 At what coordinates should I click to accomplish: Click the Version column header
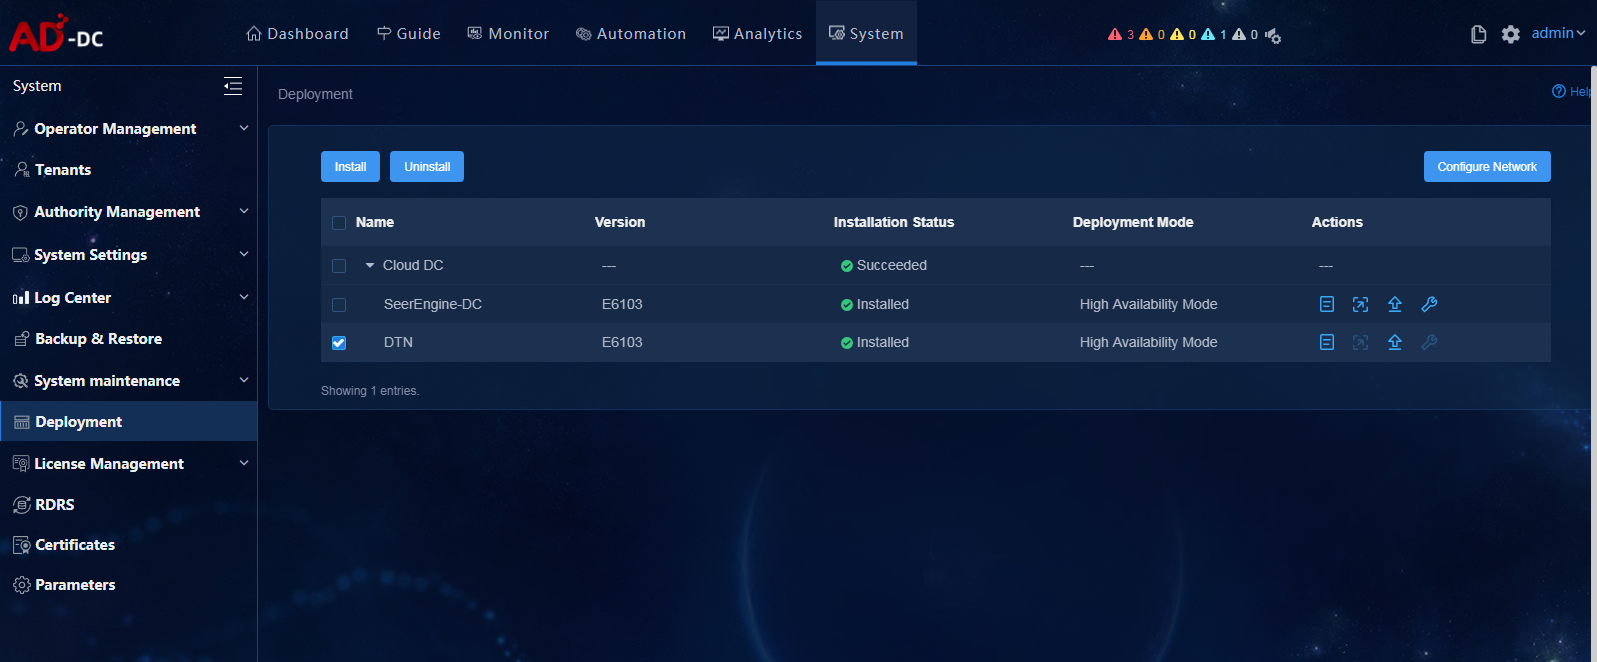tap(620, 222)
